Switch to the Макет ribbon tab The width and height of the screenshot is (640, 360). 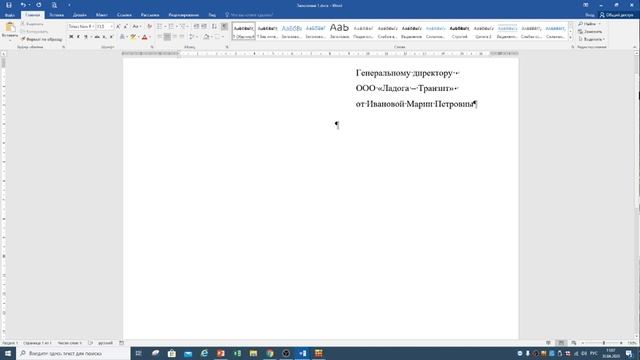pos(102,15)
